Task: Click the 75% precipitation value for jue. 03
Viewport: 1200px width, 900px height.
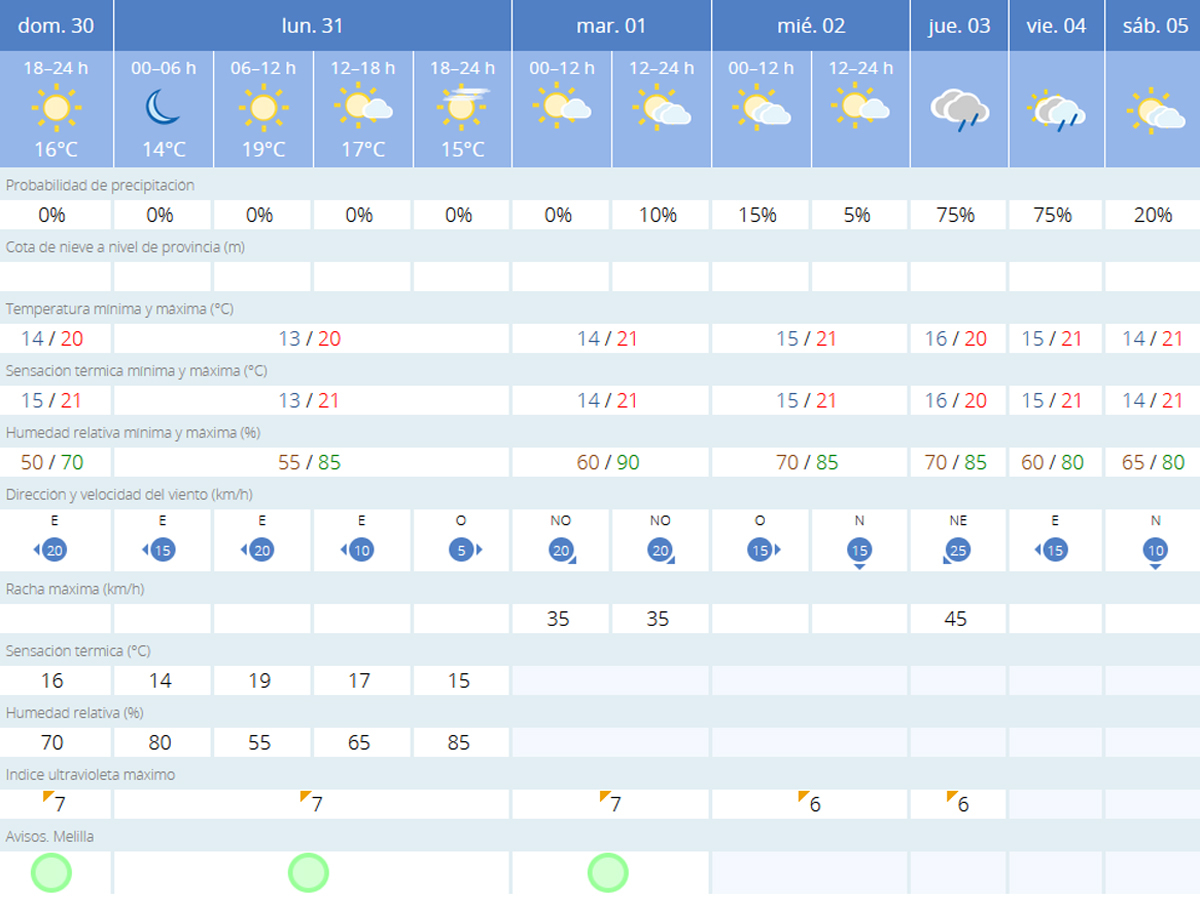Action: [x=955, y=215]
